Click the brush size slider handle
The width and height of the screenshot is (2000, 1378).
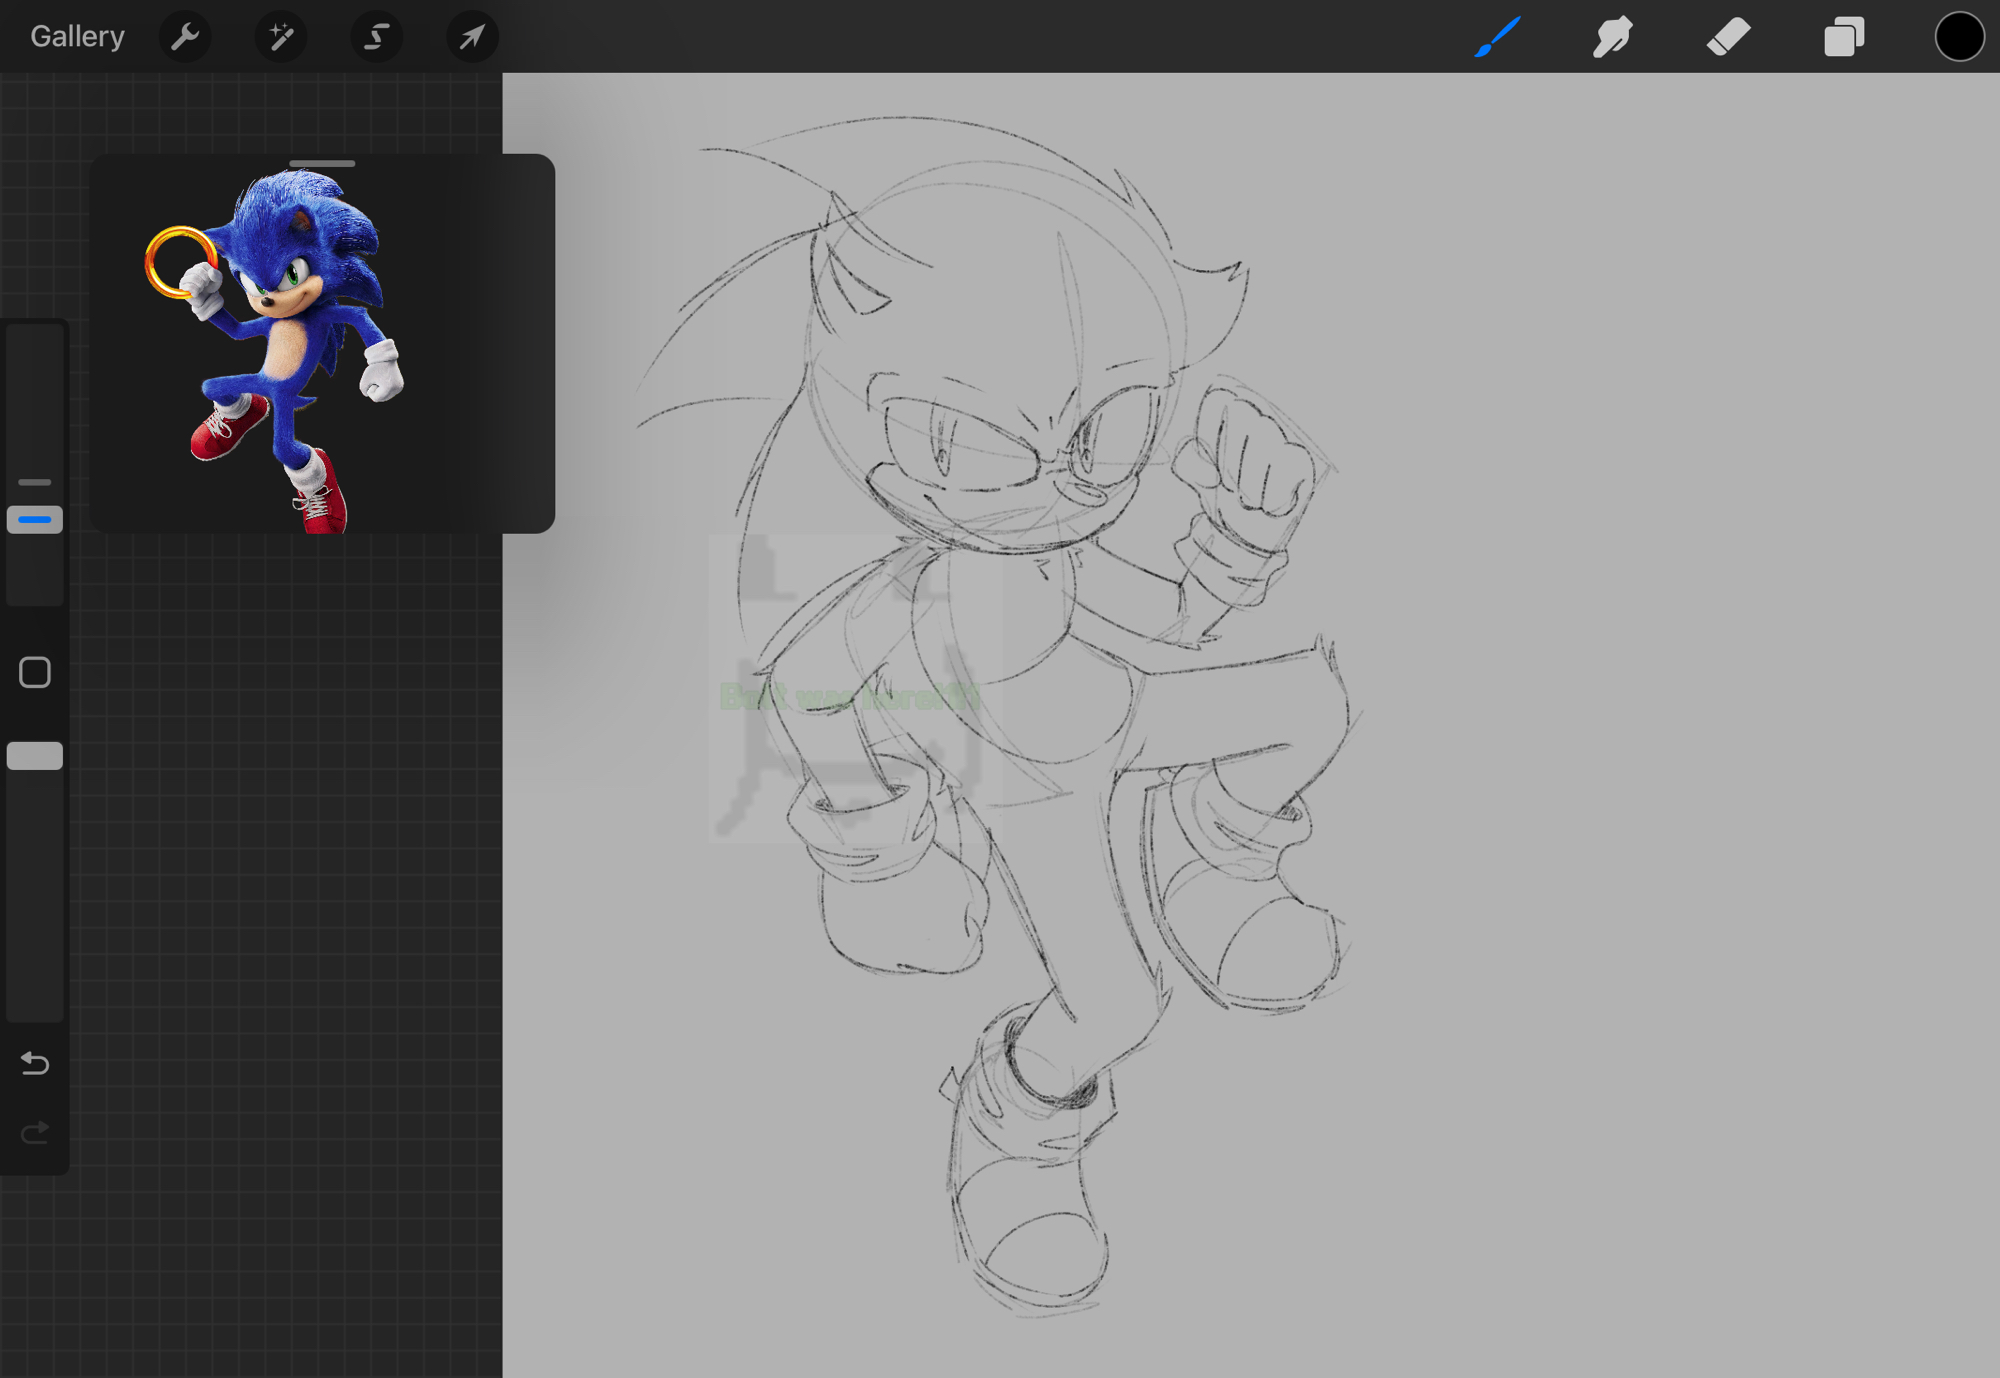coord(35,520)
